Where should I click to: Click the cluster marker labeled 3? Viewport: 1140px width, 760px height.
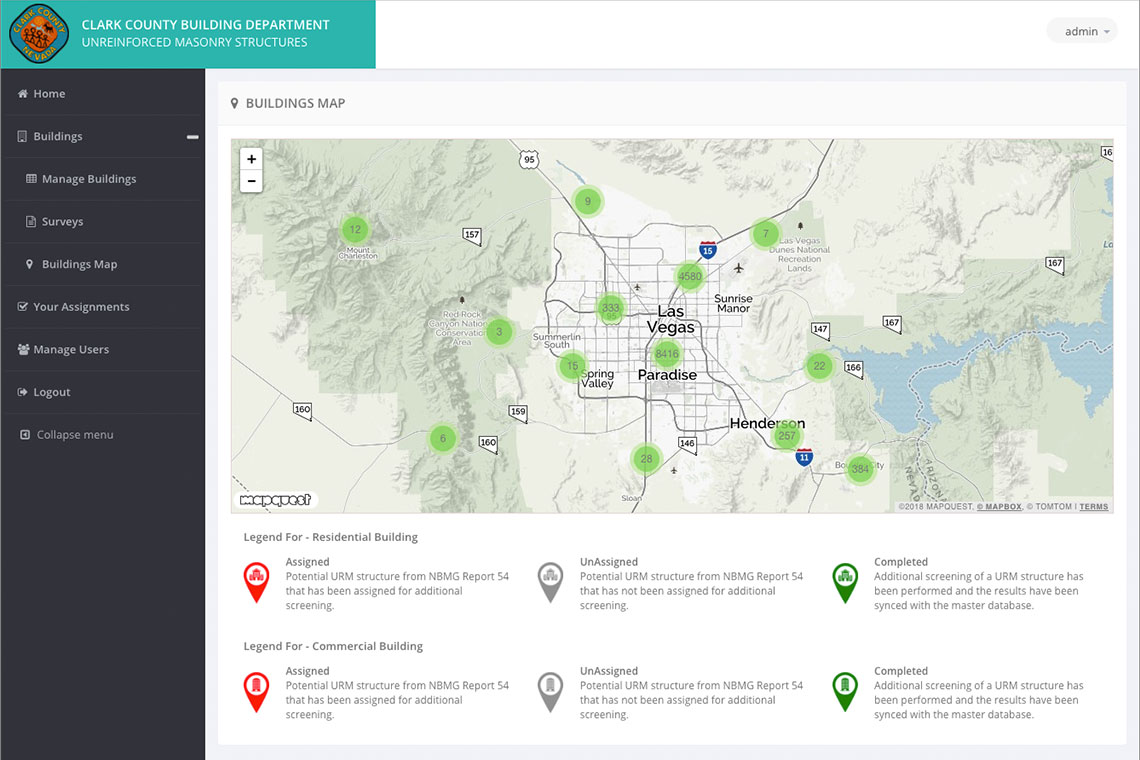tap(499, 332)
